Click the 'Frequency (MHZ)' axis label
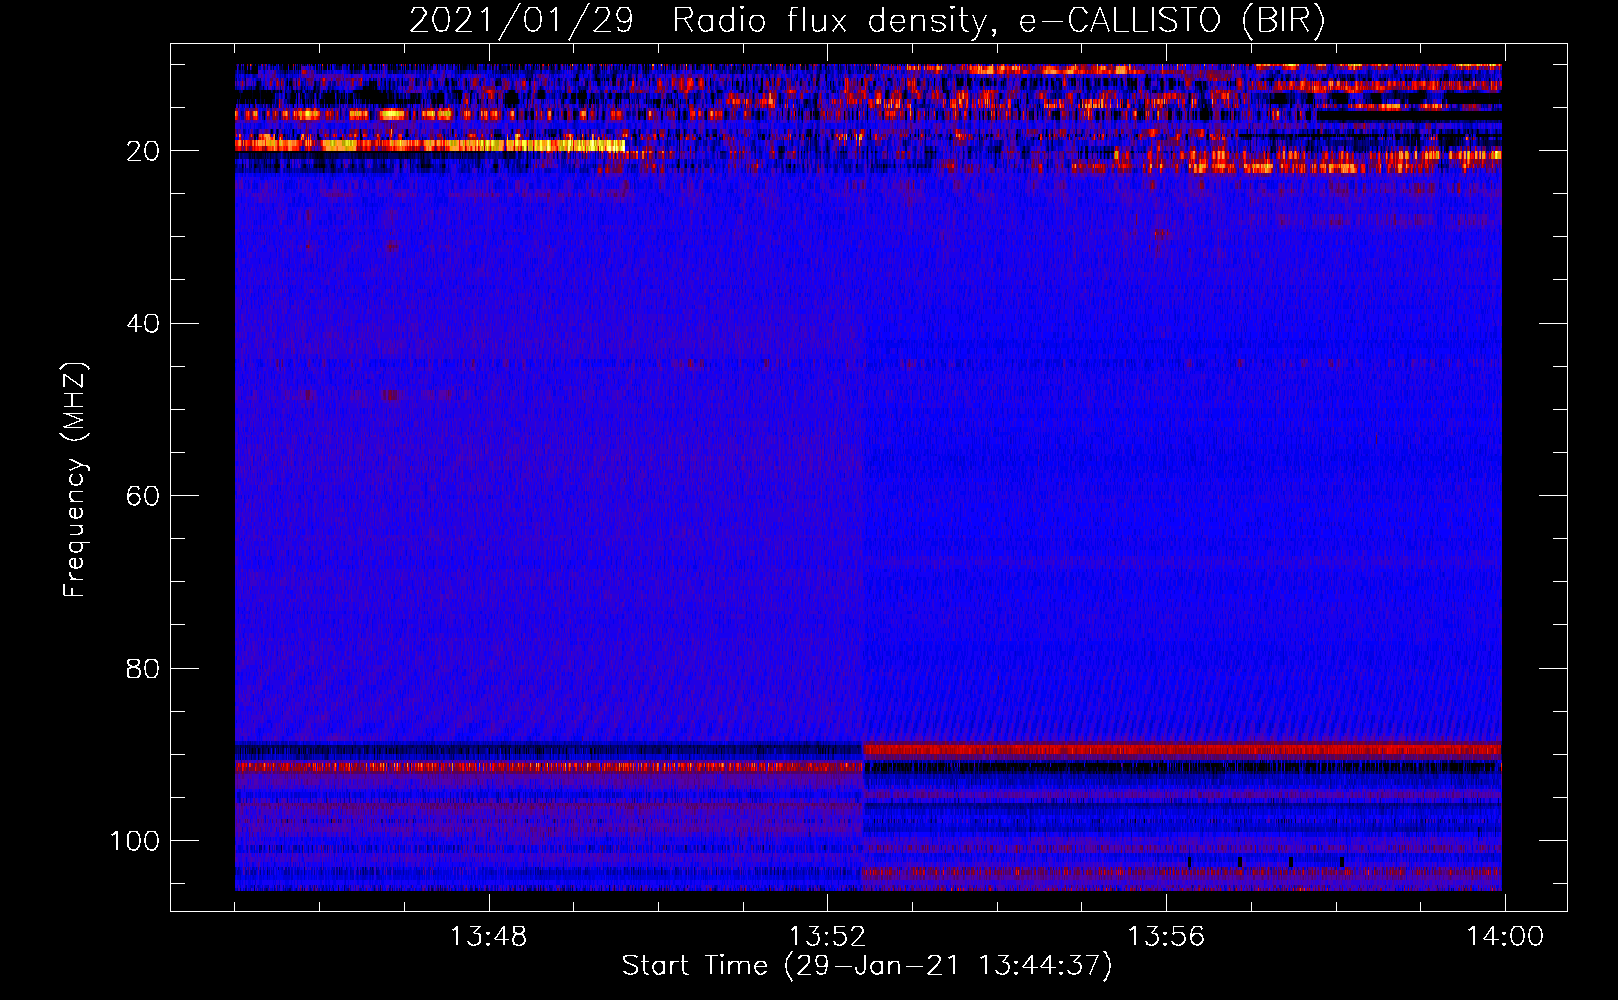 75,480
